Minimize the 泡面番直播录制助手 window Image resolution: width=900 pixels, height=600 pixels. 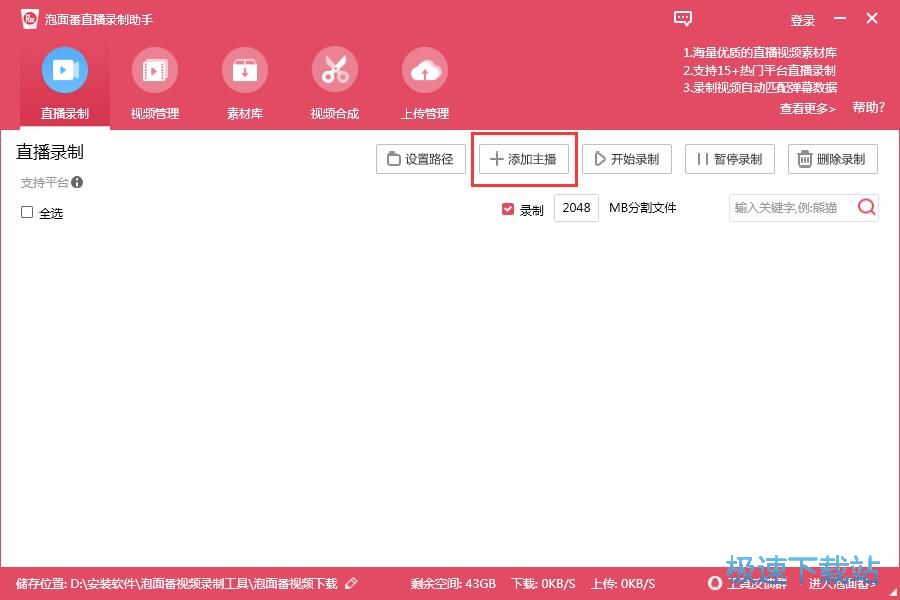click(840, 18)
